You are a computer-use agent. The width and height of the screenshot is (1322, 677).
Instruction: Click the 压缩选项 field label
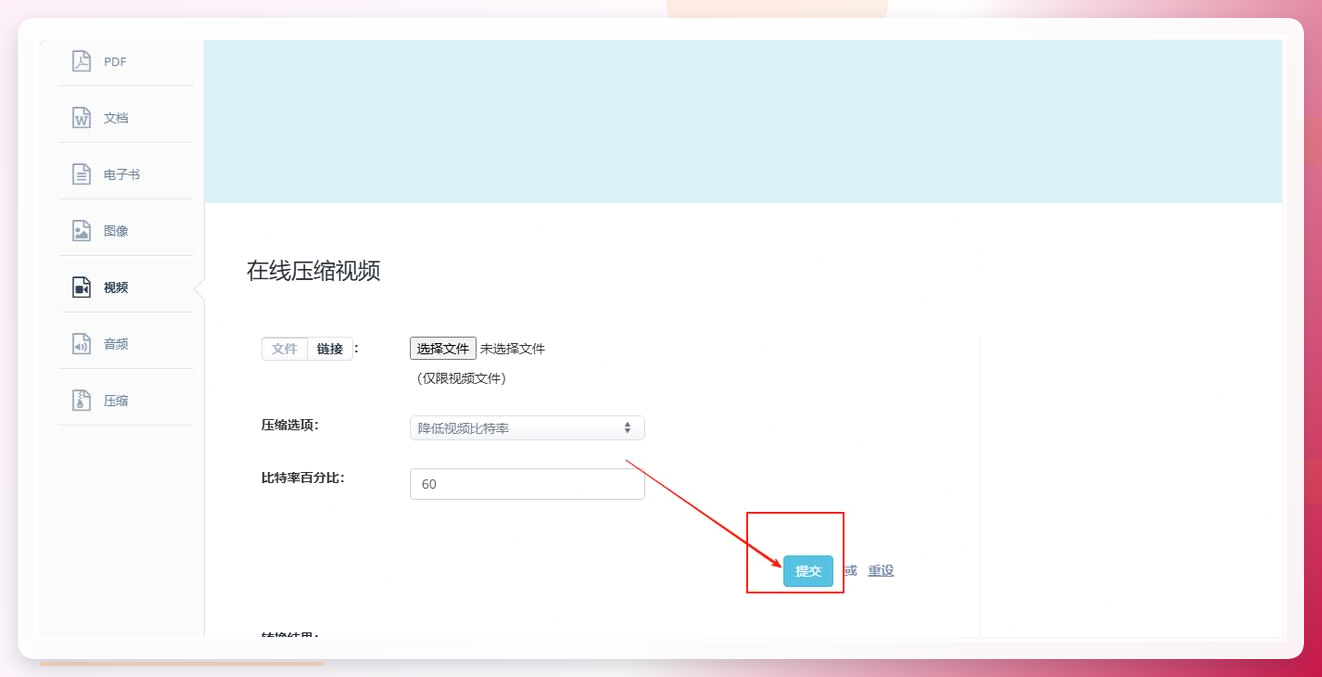pyautogui.click(x=290, y=425)
